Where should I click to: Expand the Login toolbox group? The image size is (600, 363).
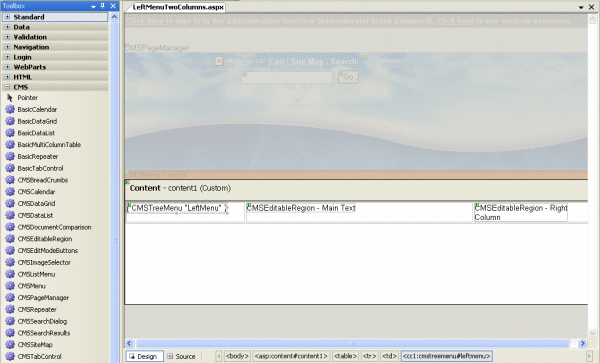7,57
